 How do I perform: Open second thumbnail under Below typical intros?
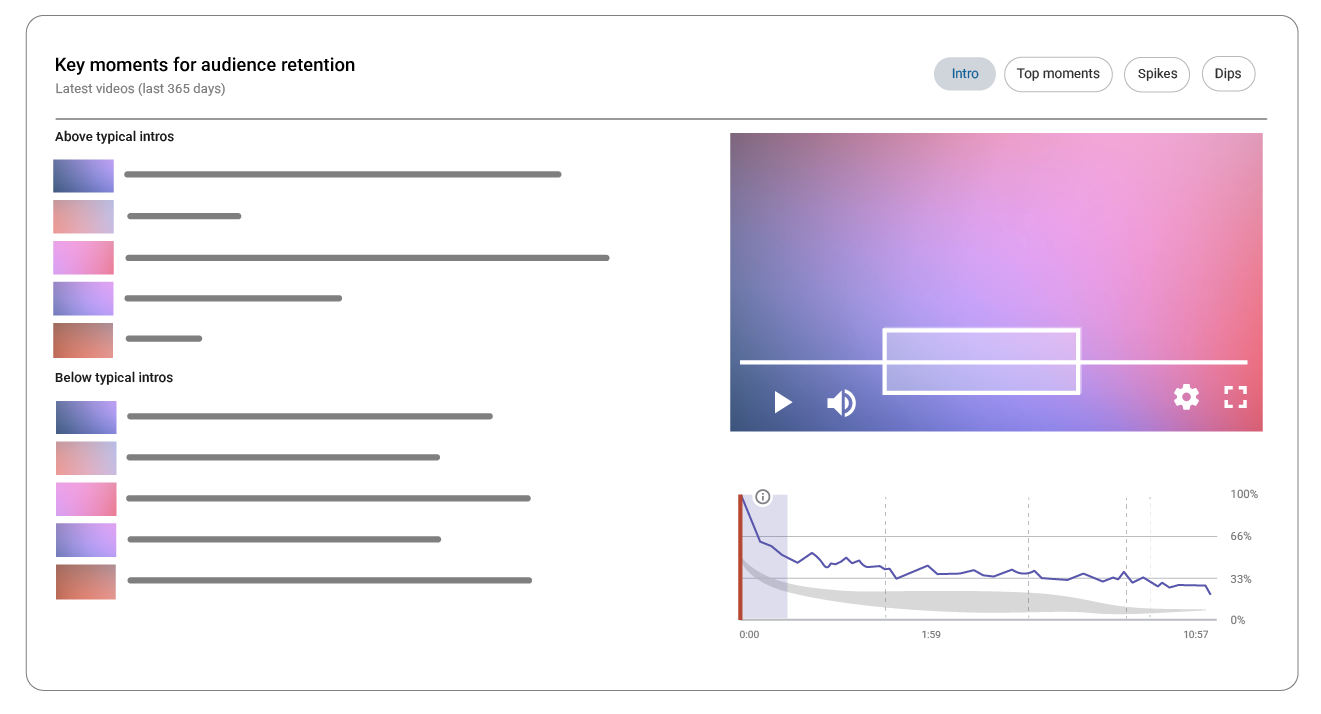86,458
